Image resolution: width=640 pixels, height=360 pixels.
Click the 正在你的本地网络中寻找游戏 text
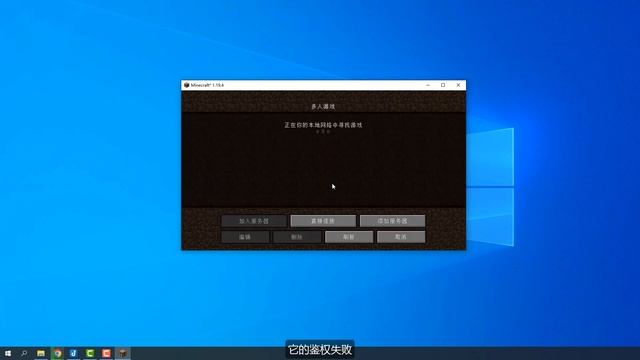click(x=323, y=125)
